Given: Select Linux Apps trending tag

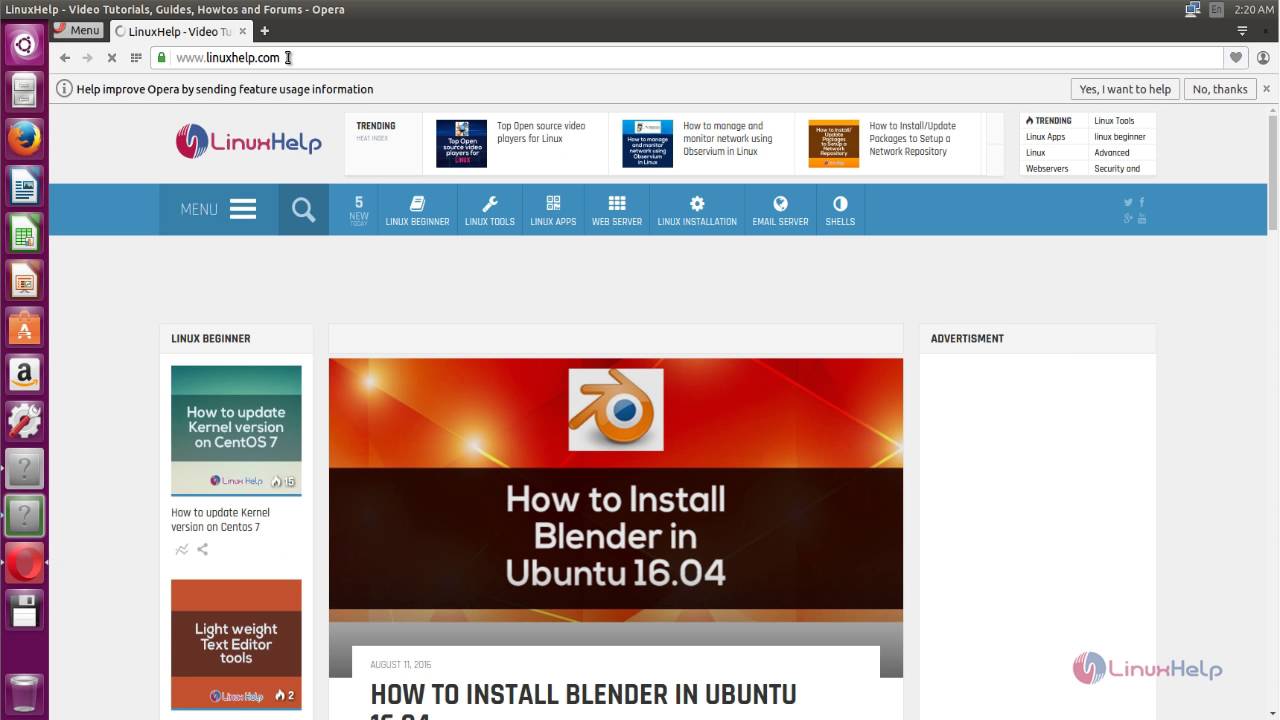Looking at the screenshot, I should point(1046,137).
